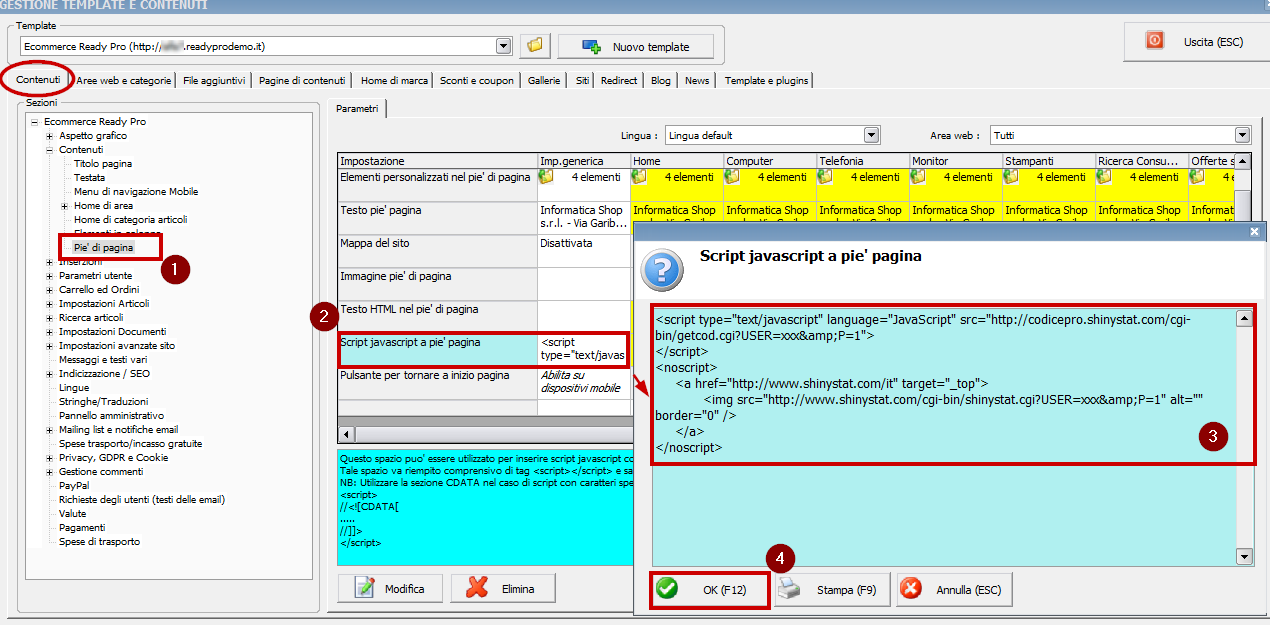Click the Impostazione column header
1270x625 pixels.
[437, 161]
